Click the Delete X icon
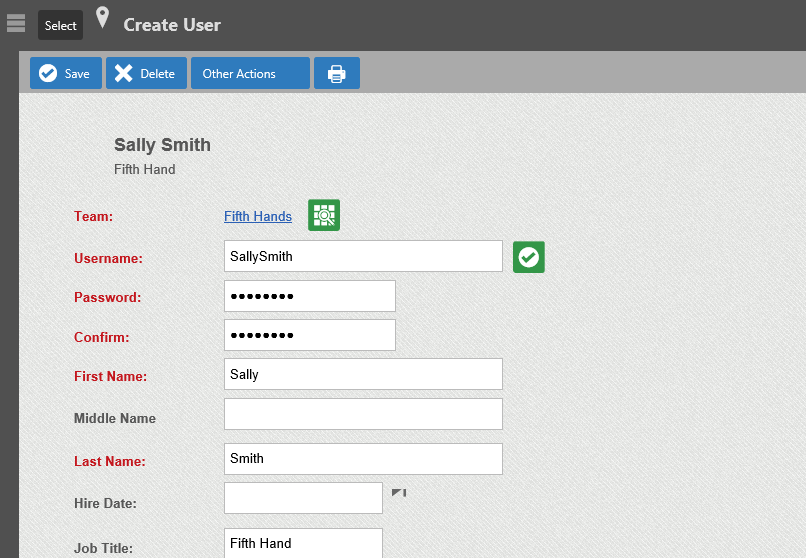This screenshot has width=806, height=558. pyautogui.click(x=123, y=73)
